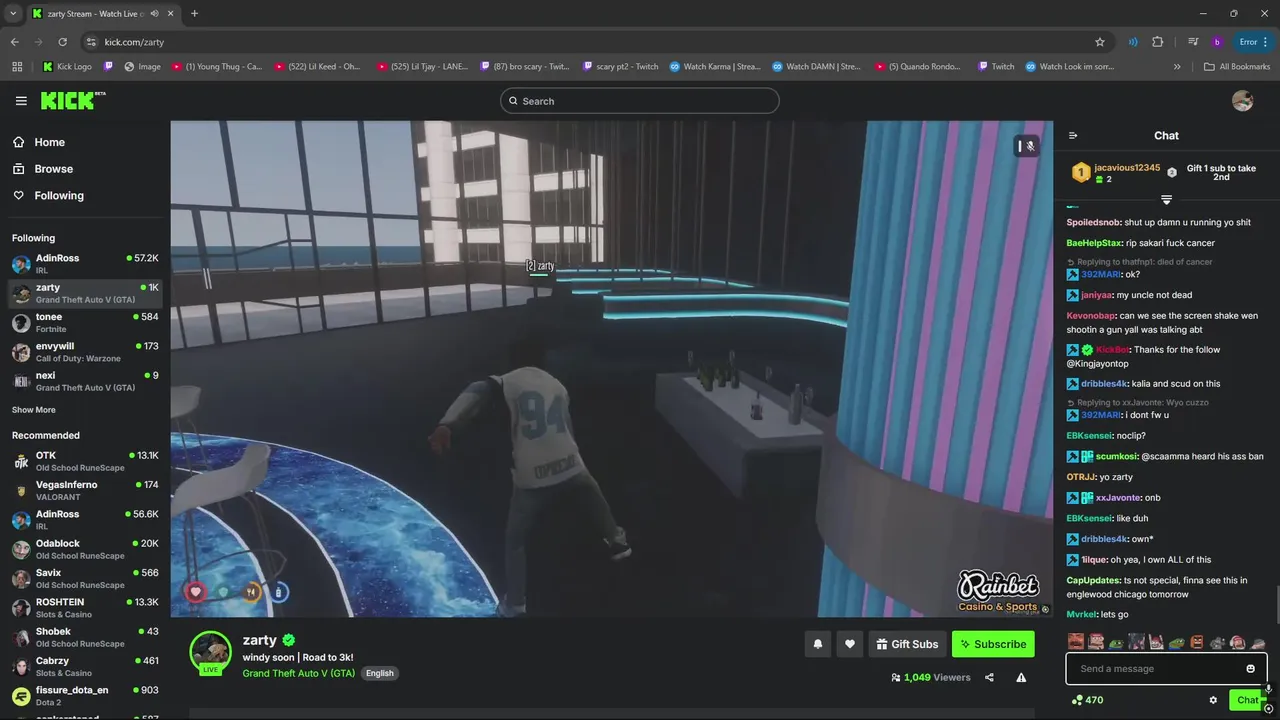Report stream with the warning triangle icon
The width and height of the screenshot is (1280, 720).
pyautogui.click(x=1021, y=677)
